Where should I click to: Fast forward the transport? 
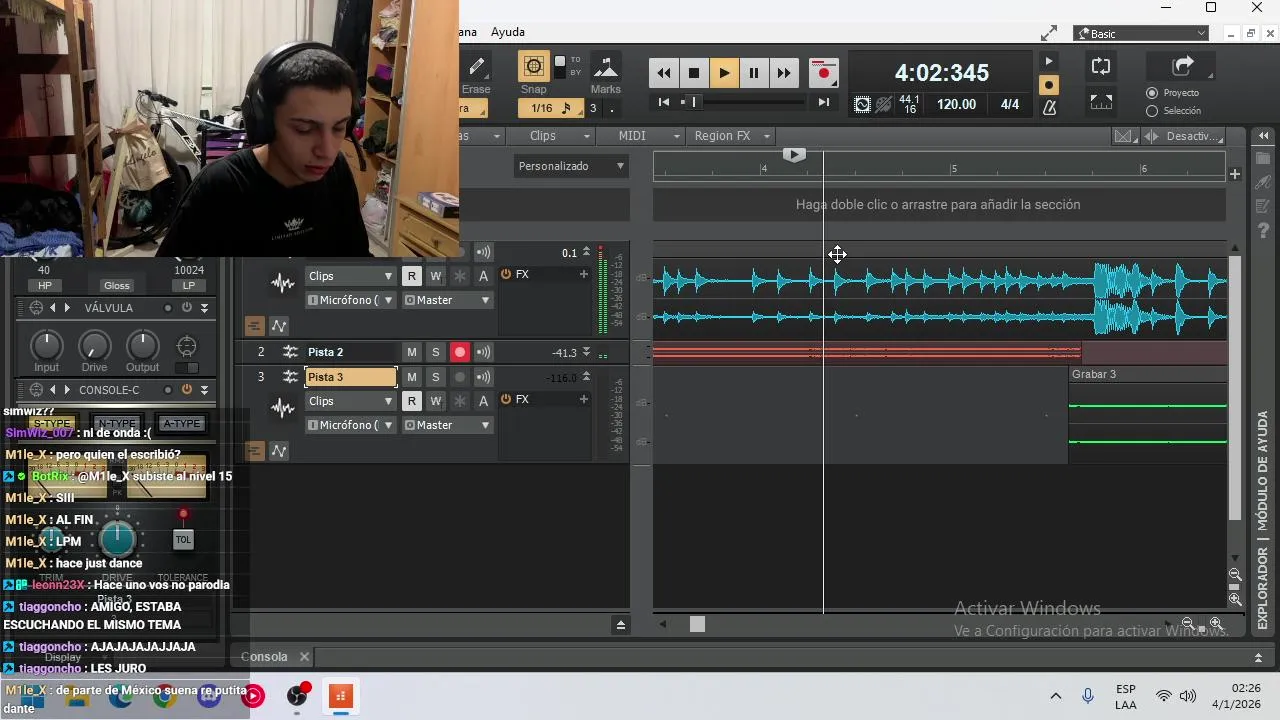784,73
